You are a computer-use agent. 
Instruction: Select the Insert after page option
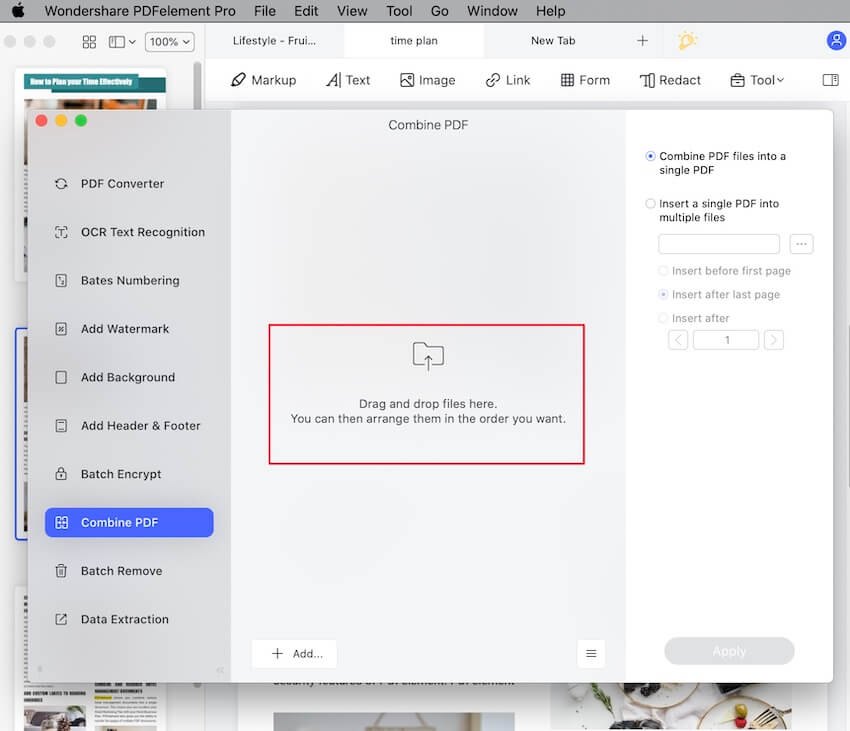click(662, 318)
